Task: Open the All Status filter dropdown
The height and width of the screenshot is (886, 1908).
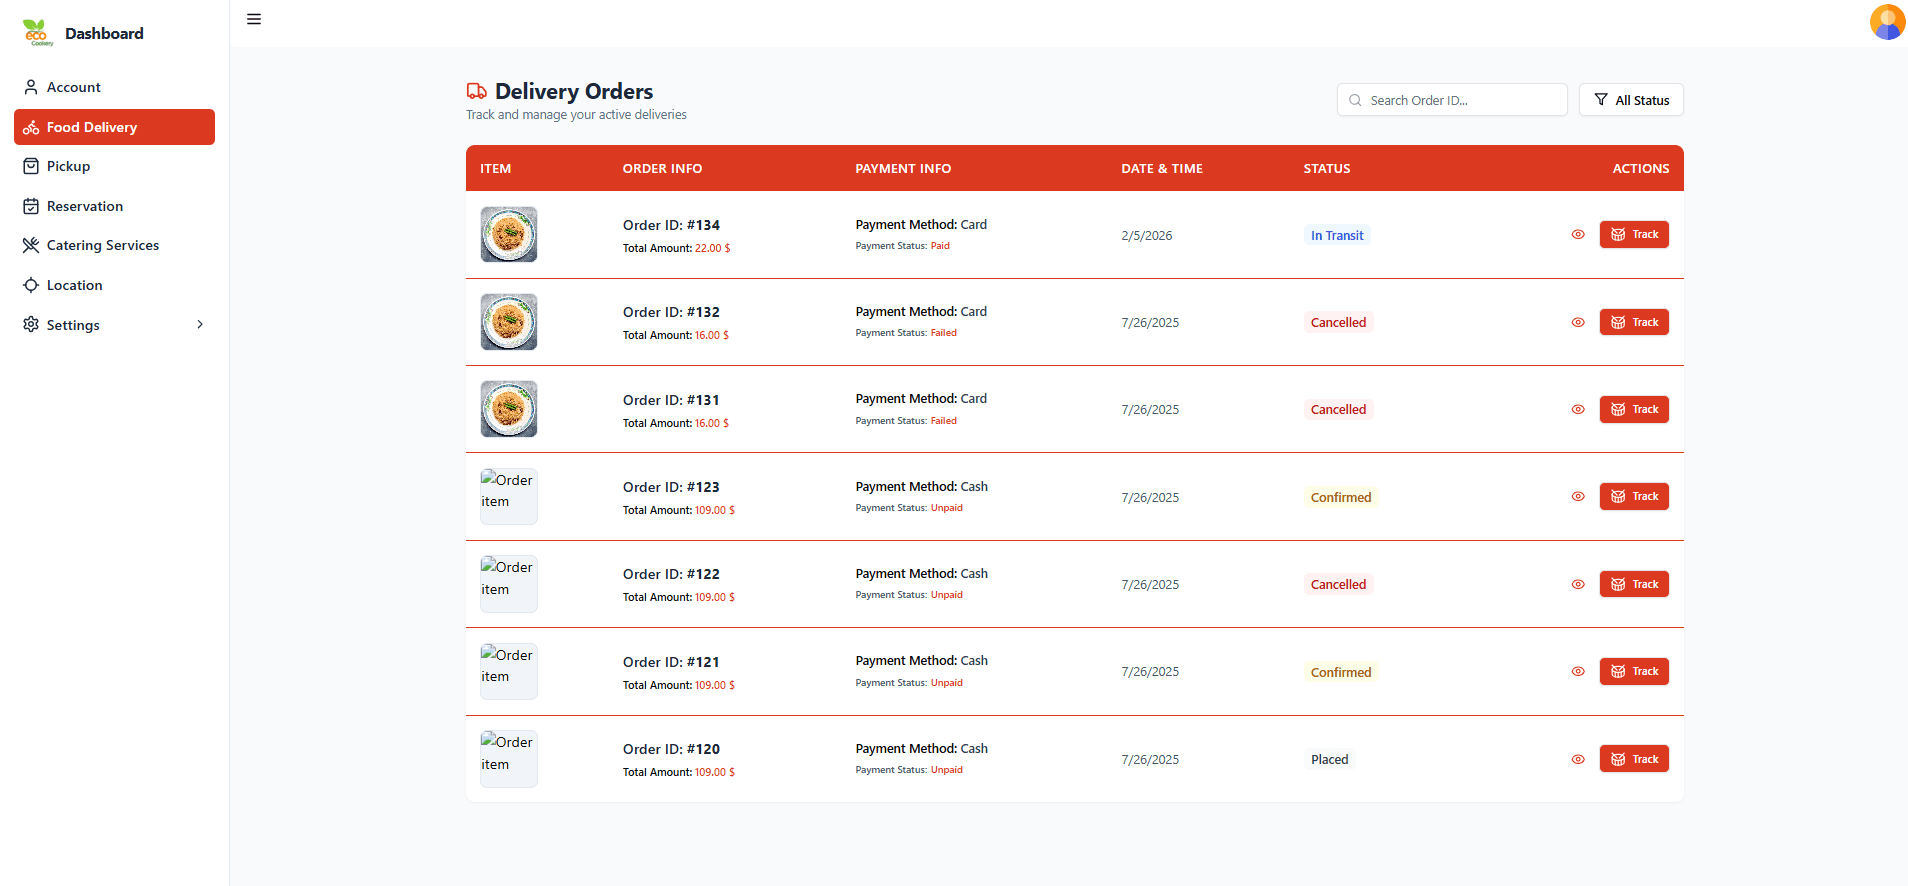Action: (x=1631, y=100)
